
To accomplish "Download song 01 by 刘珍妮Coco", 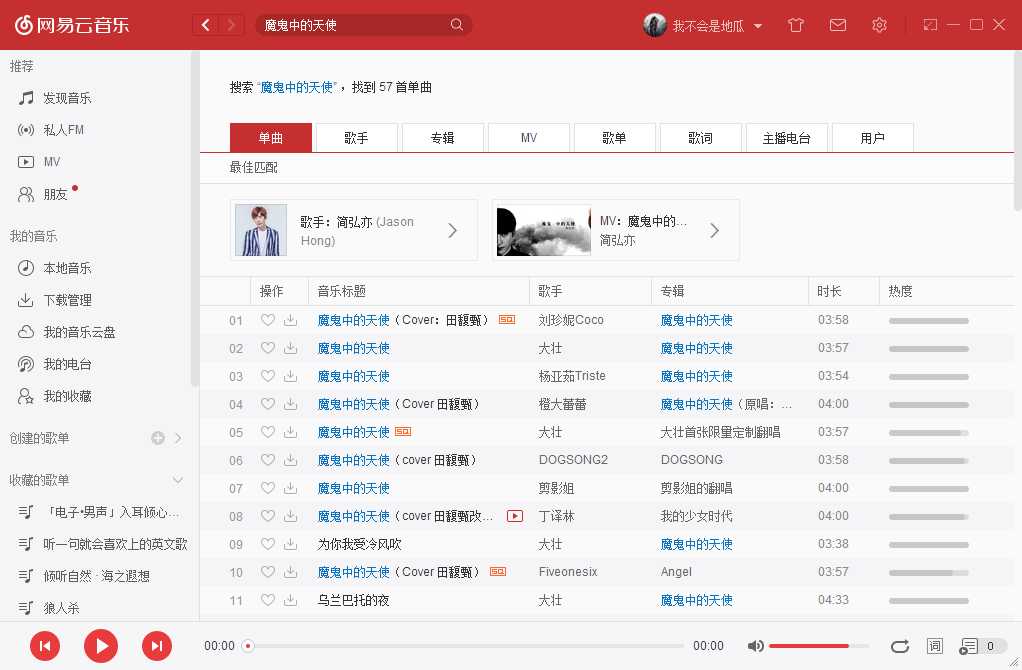I will click(291, 320).
